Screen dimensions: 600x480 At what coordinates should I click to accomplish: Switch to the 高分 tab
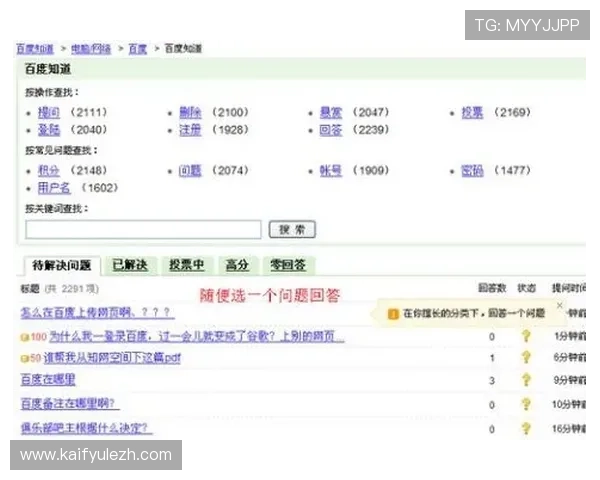[237, 265]
